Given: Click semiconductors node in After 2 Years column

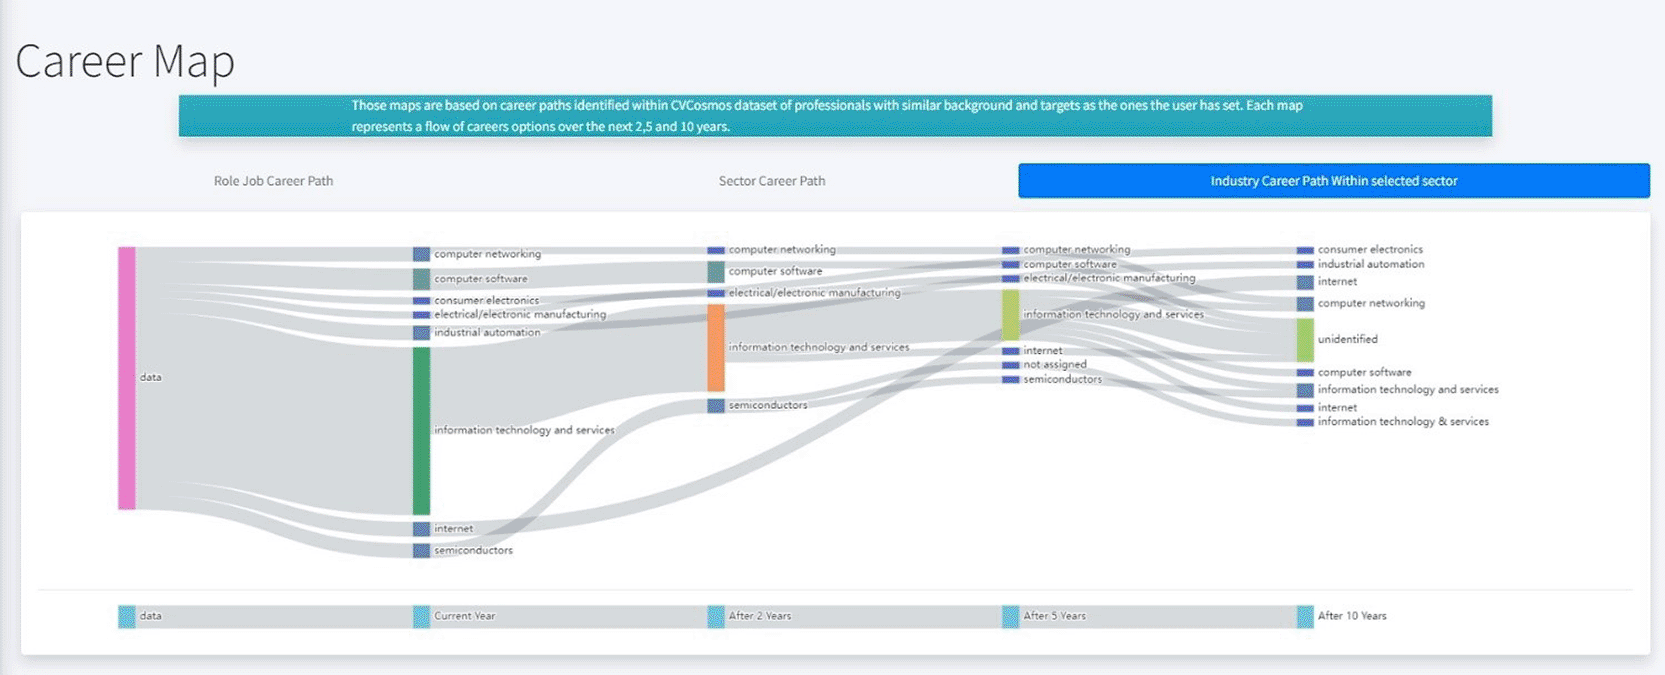Looking at the screenshot, I should pos(716,406).
